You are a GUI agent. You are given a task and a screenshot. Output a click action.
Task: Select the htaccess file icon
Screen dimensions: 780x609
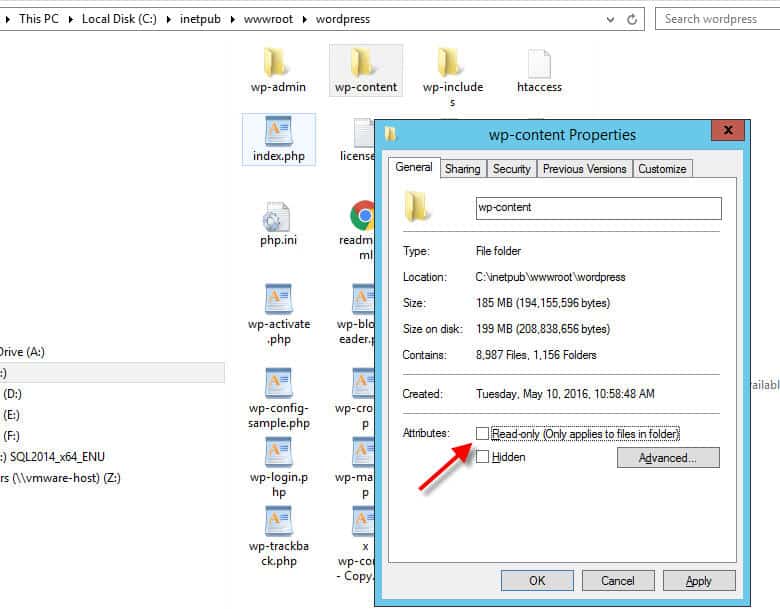(539, 63)
